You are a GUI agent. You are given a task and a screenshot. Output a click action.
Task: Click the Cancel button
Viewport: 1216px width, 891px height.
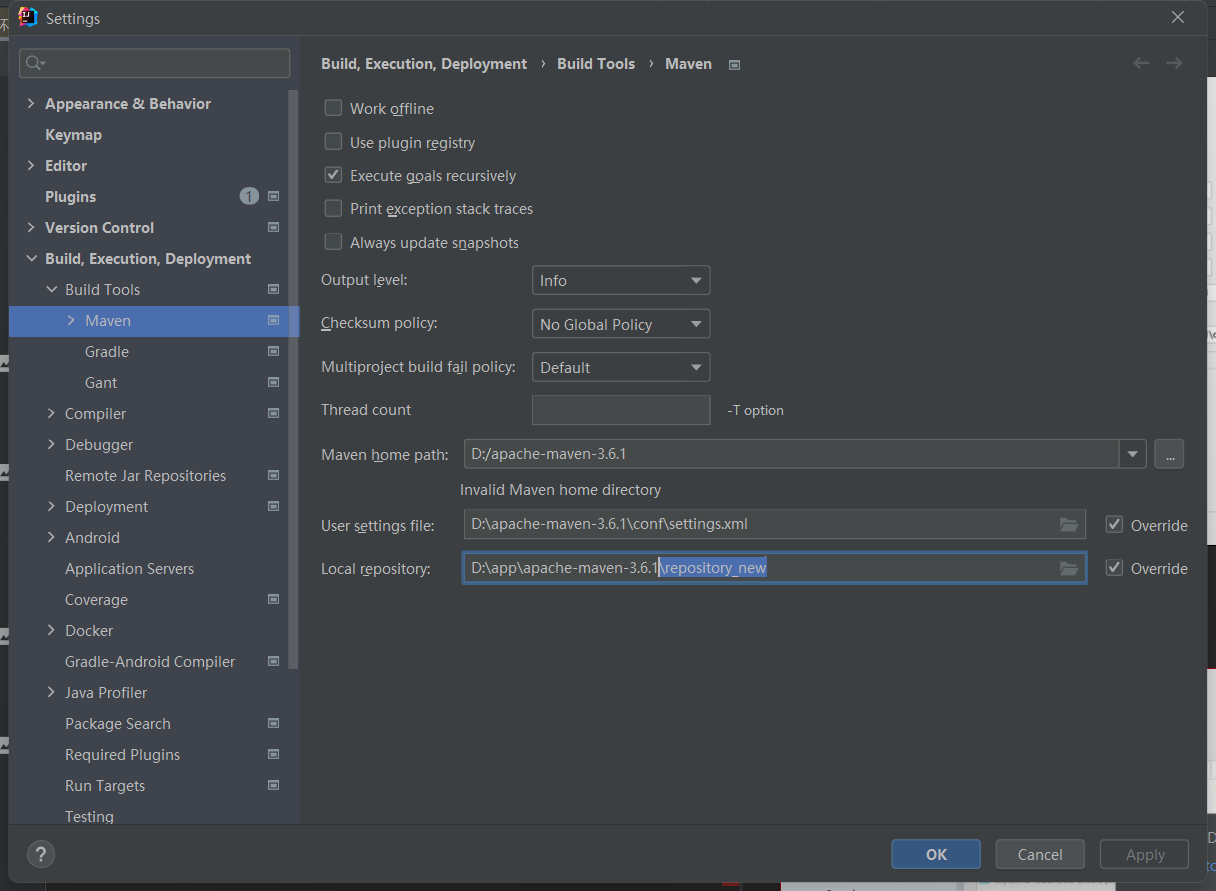(1040, 854)
